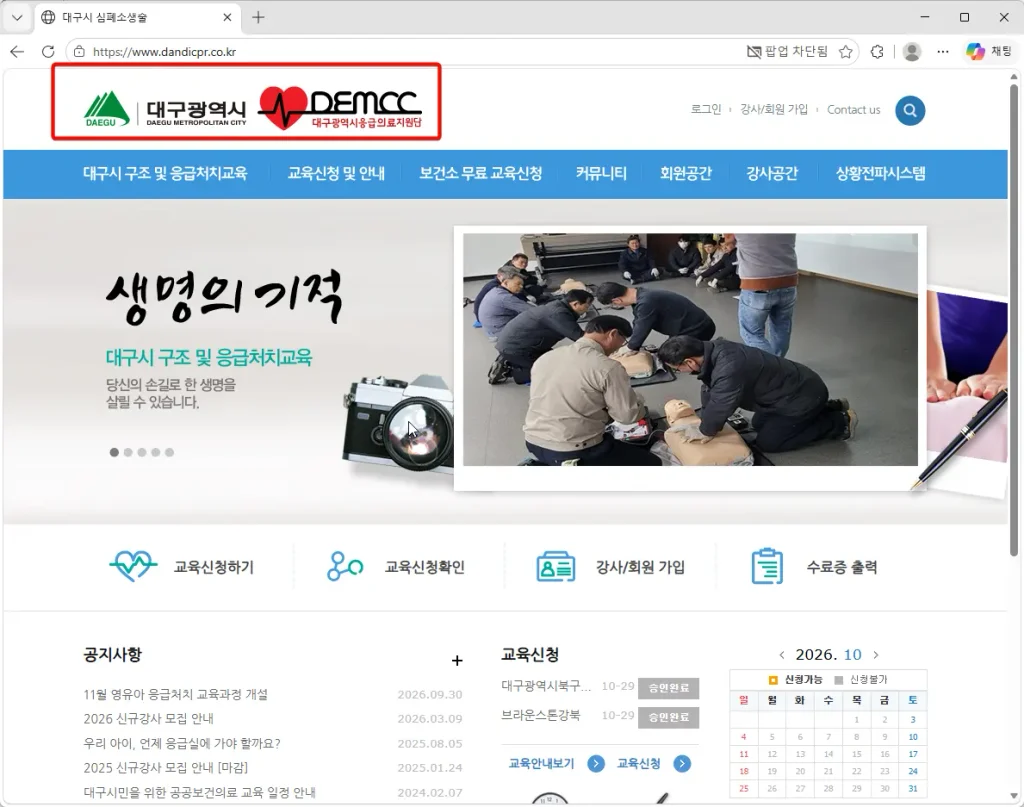Open browser extensions icon
The width and height of the screenshot is (1024, 807).
point(877,52)
